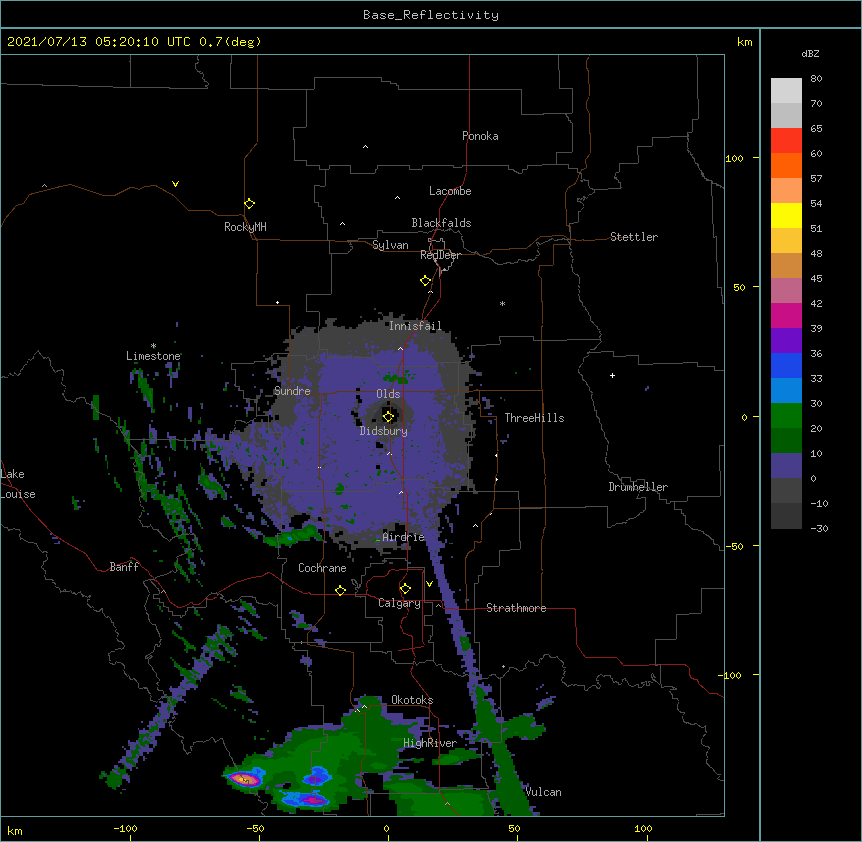
Task: Click the yellow radar site marker near Olds
Action: click(x=389, y=417)
